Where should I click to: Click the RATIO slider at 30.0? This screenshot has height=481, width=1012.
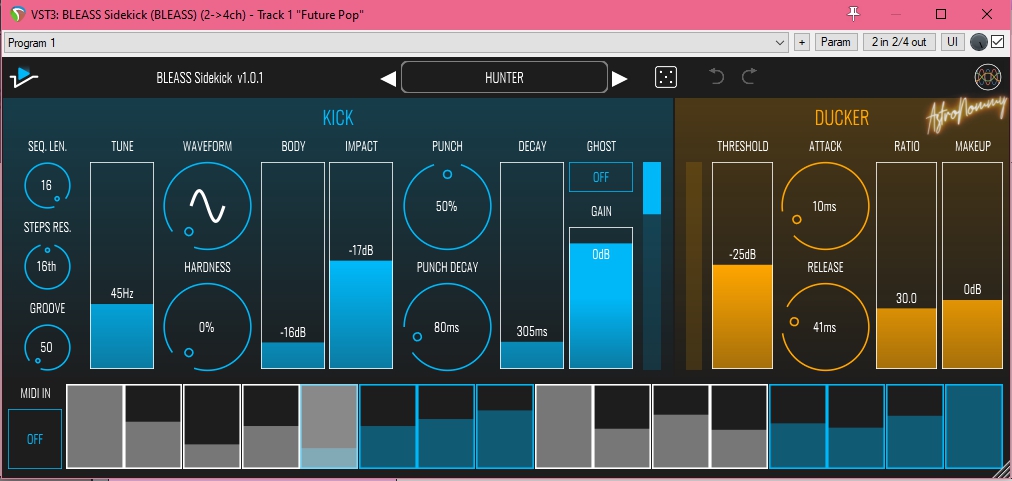point(906,265)
